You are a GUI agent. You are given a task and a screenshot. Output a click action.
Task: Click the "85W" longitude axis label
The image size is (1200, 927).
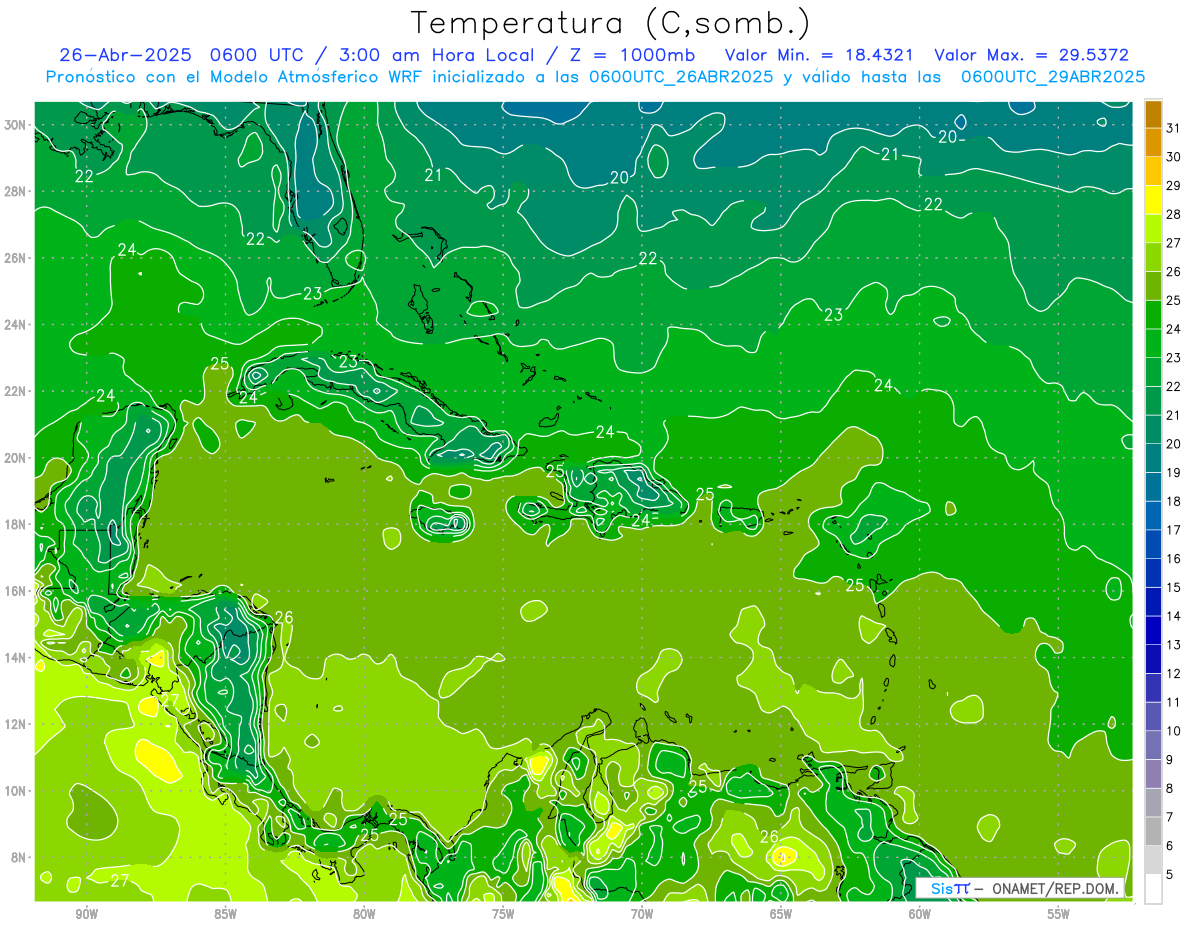pos(225,914)
